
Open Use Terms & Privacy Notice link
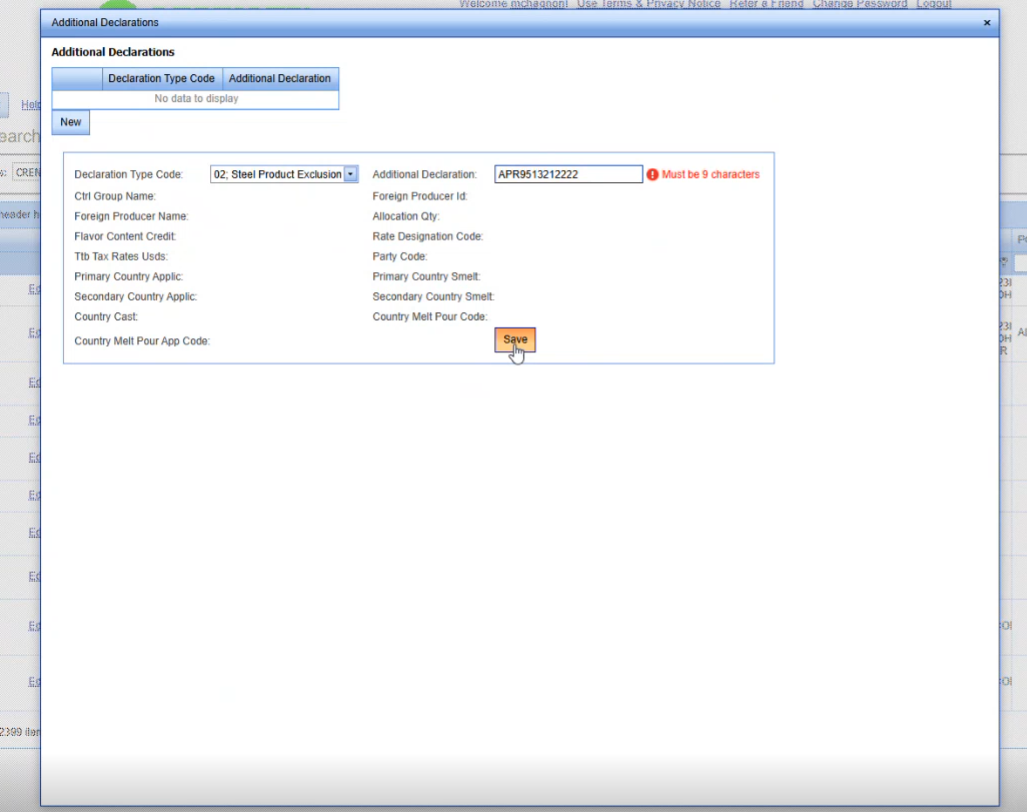tap(648, 4)
